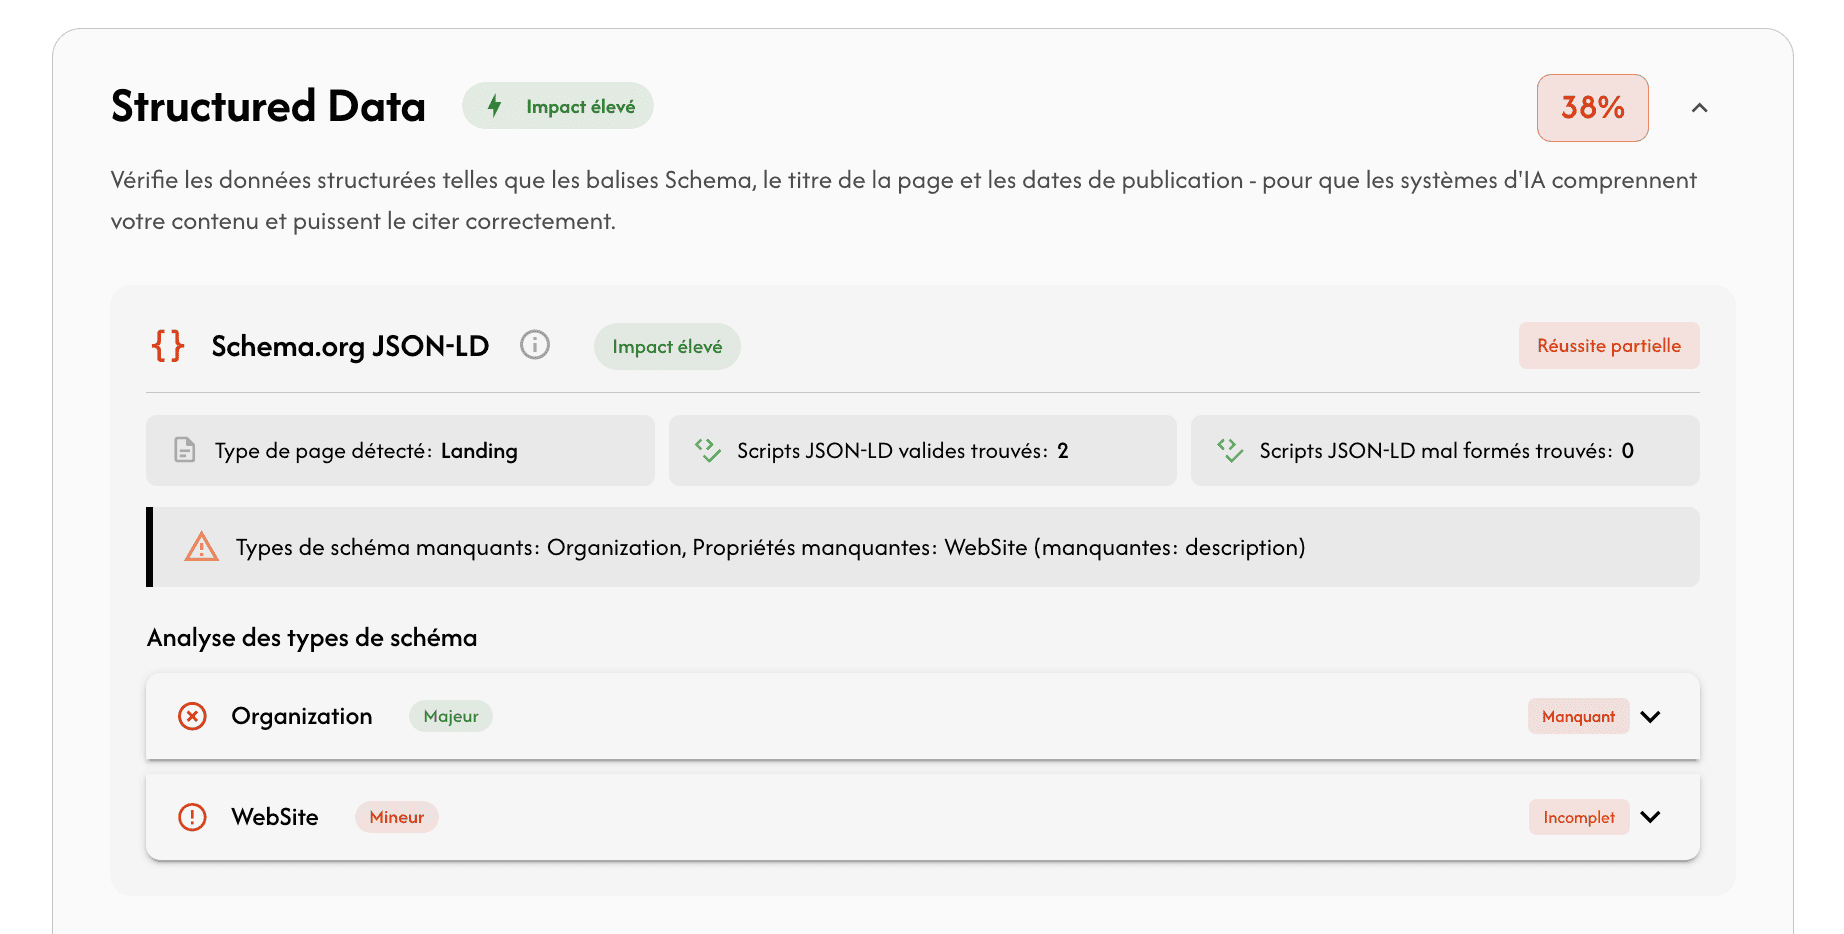Click the missing schema types alert banner
This screenshot has height=934, width=1844.
[770, 547]
